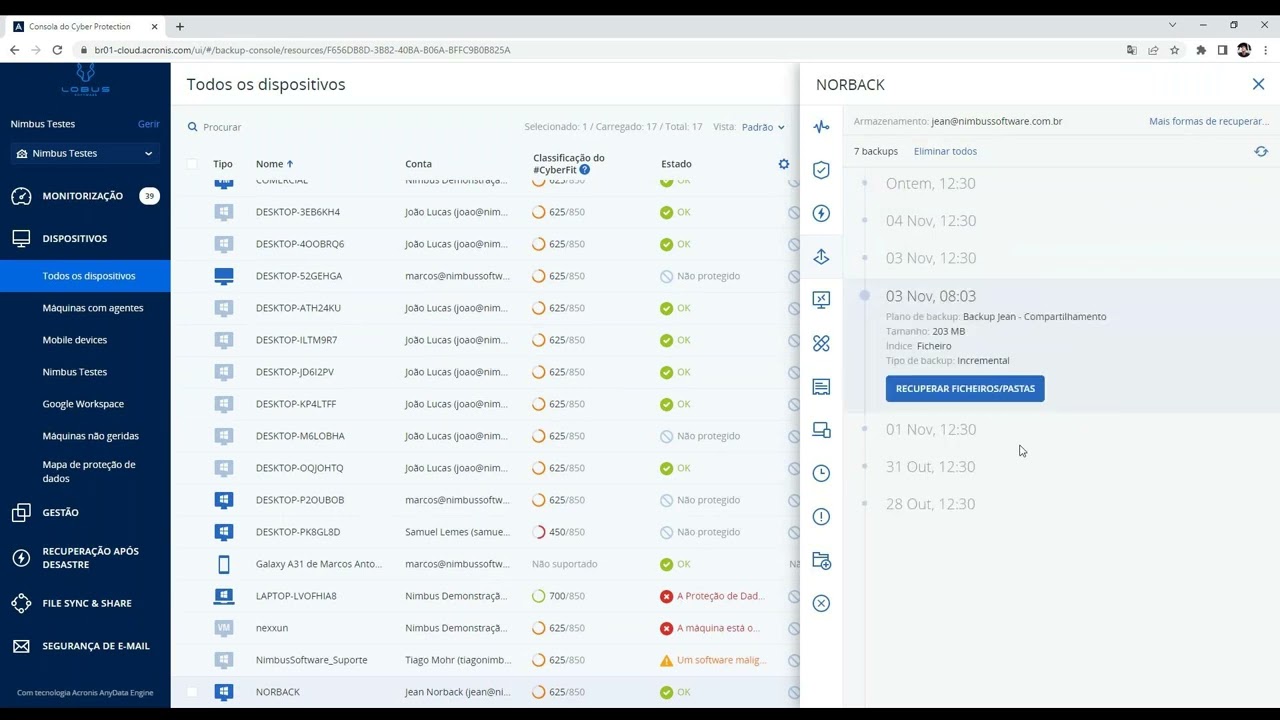The height and width of the screenshot is (720, 1280).
Task: Open a new browser tab
Action: (180, 26)
